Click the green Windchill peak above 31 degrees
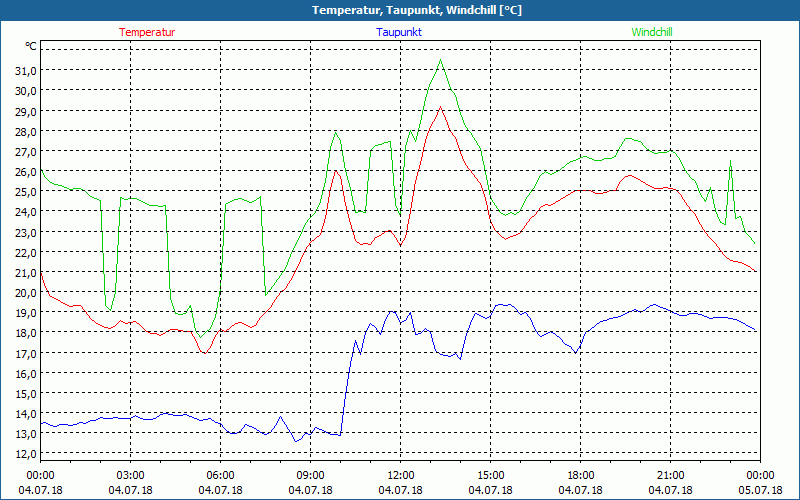The height and width of the screenshot is (500, 800). tap(440, 60)
